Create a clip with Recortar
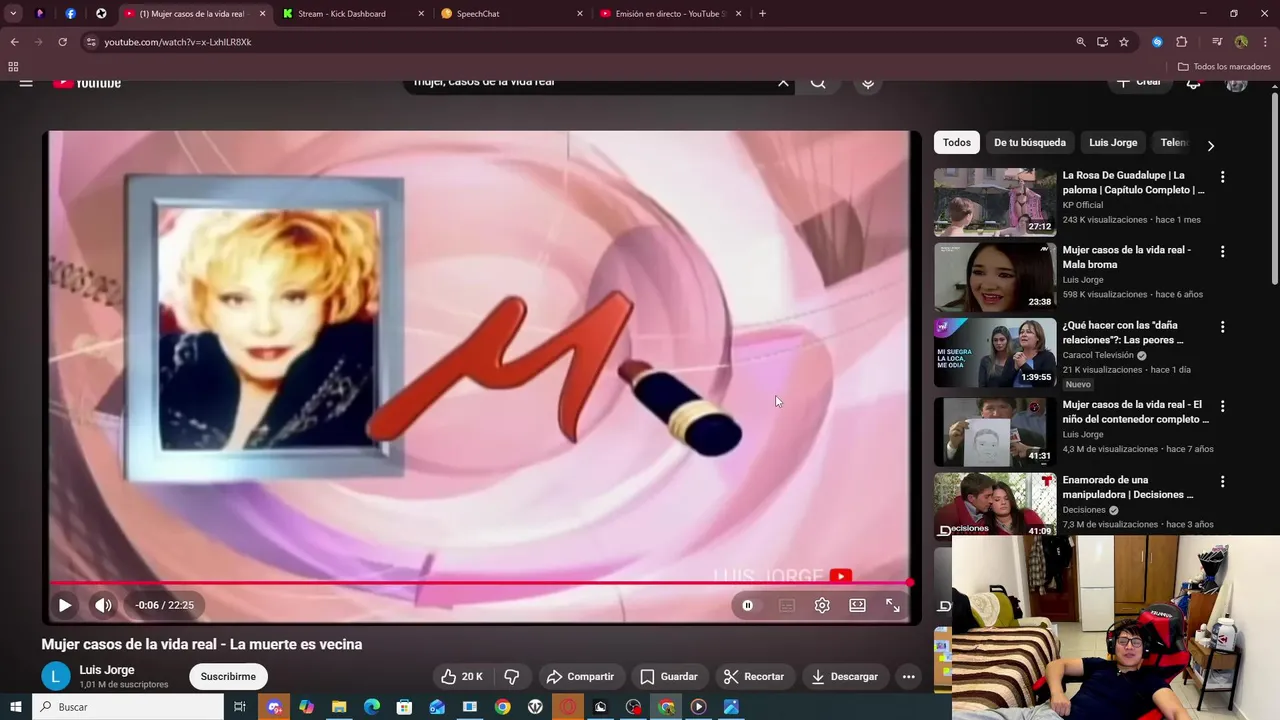This screenshot has height=720, width=1280. point(754,677)
